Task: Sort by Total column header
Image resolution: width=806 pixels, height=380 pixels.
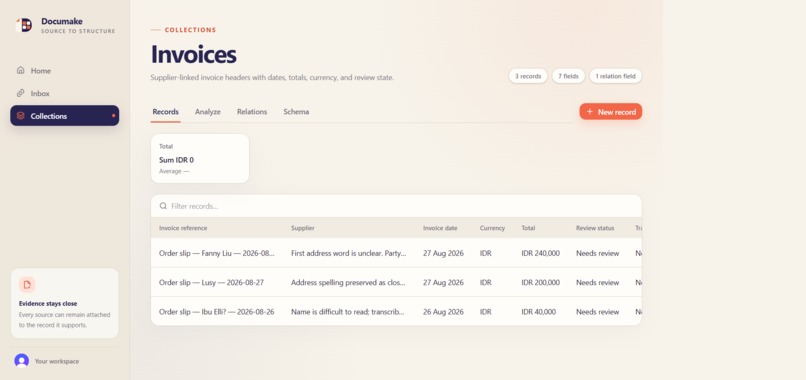Action: point(528,228)
